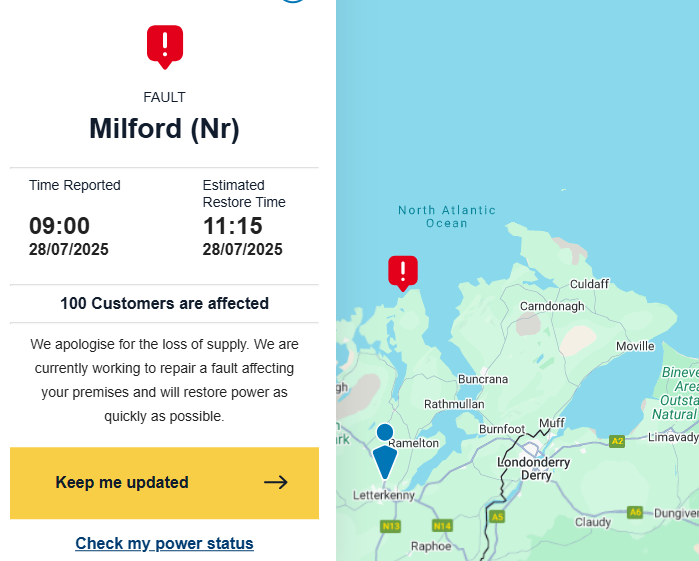
Task: Click the North Atlantic Ocean map label
Action: [x=446, y=216]
